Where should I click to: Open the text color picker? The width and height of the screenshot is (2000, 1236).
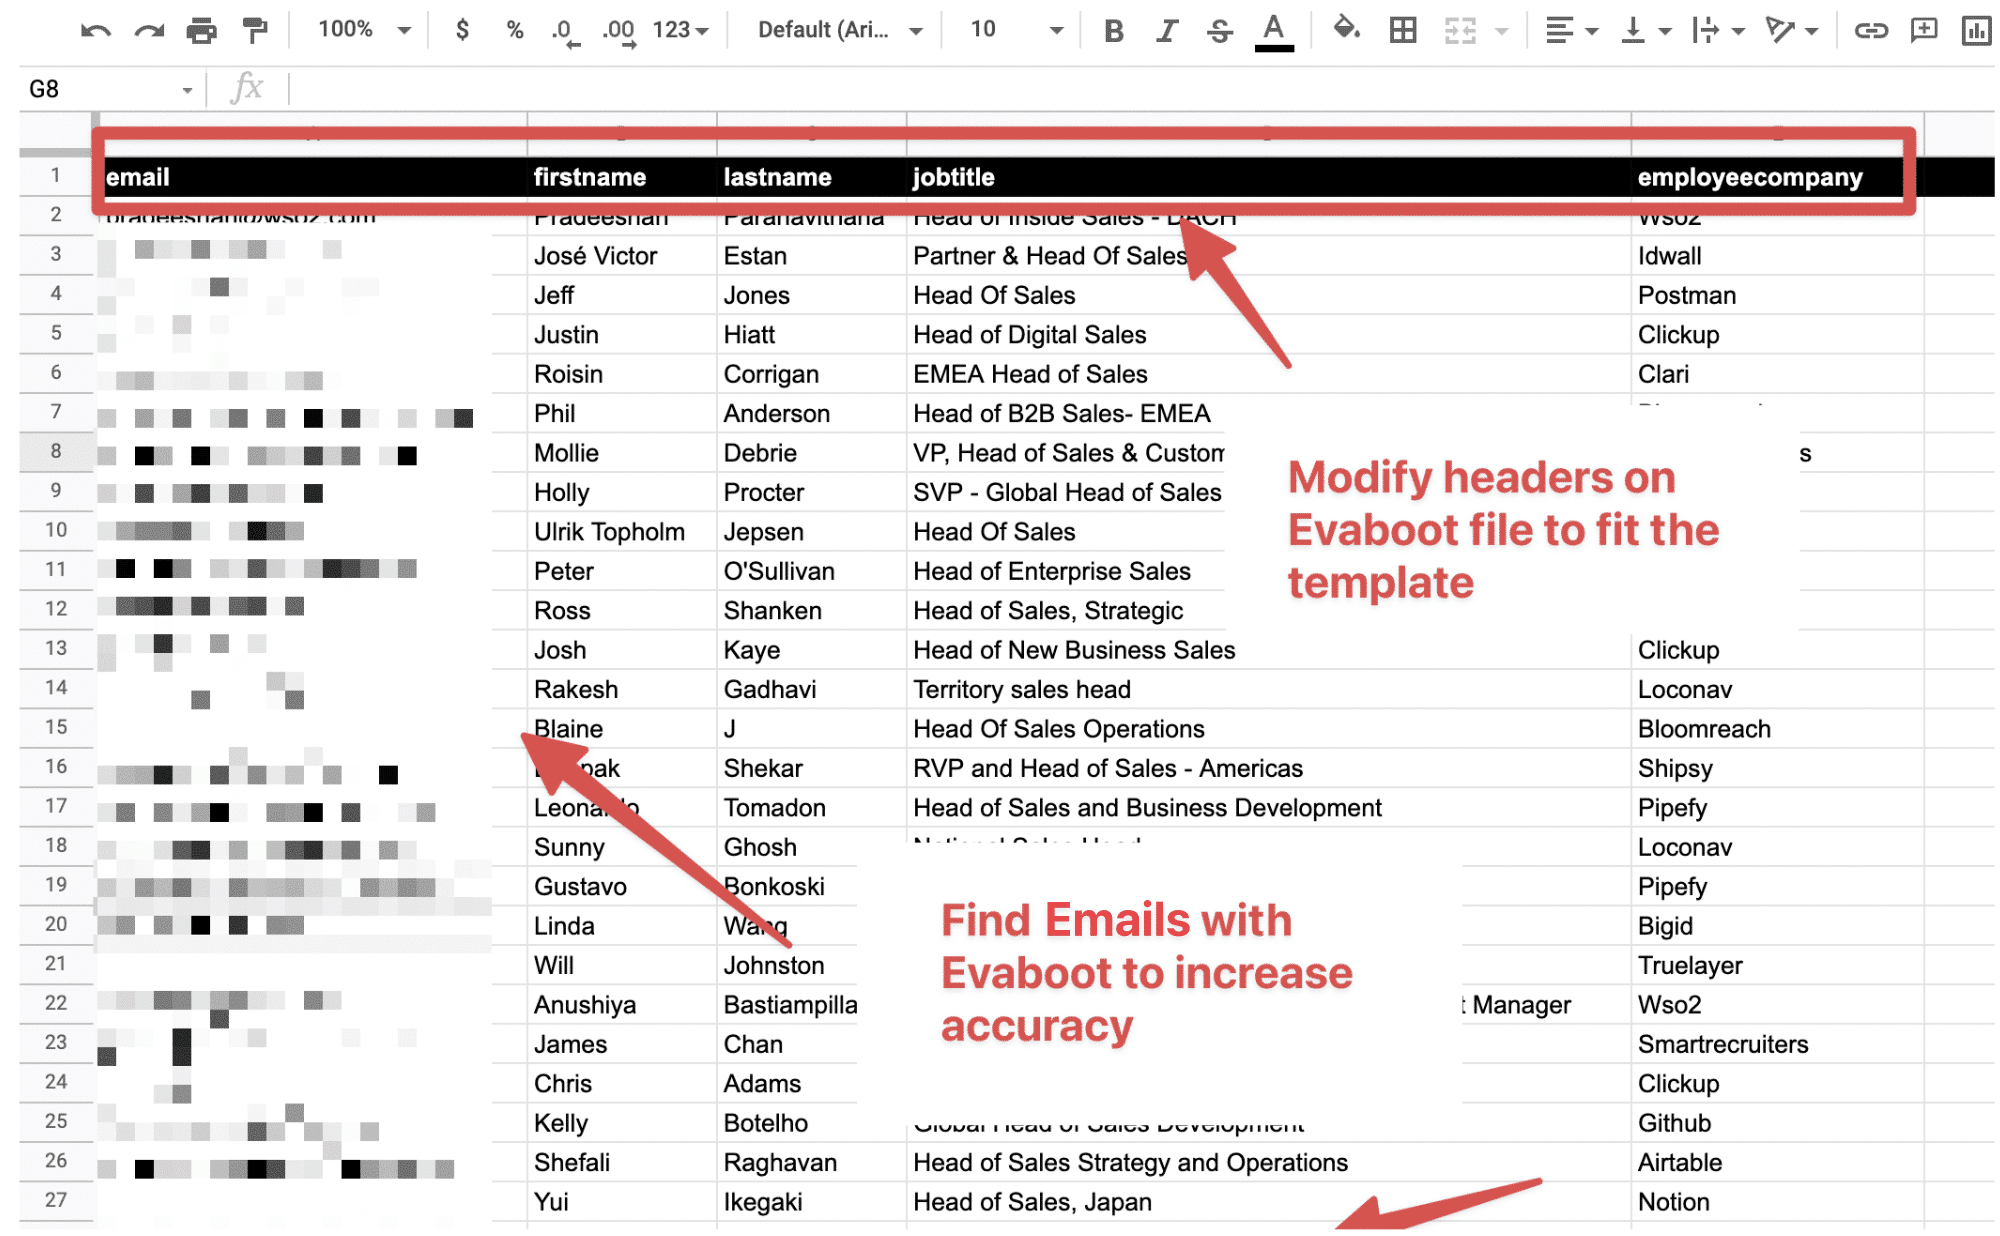(x=1274, y=31)
